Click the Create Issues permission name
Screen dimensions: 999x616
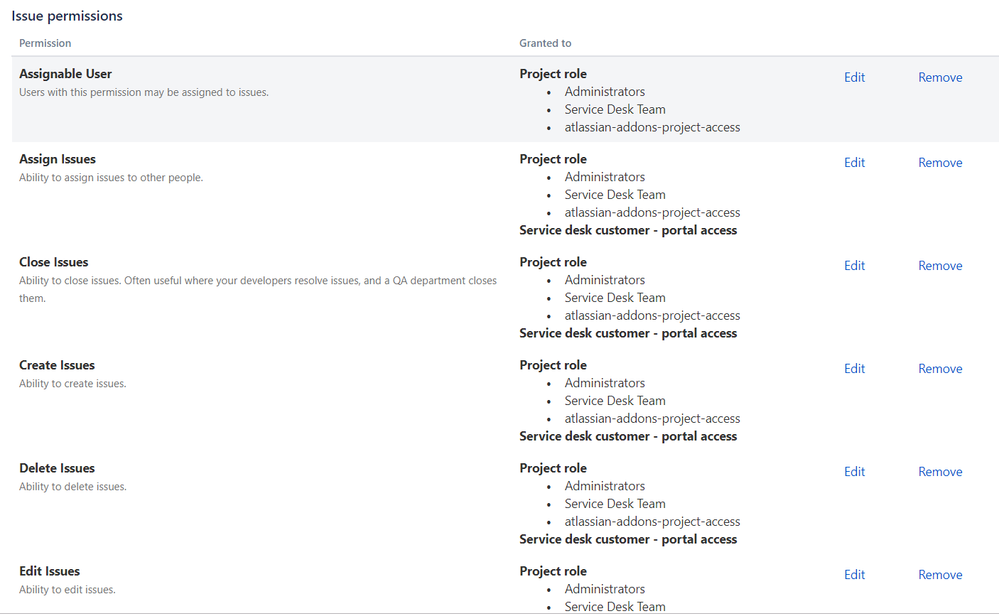click(x=57, y=365)
